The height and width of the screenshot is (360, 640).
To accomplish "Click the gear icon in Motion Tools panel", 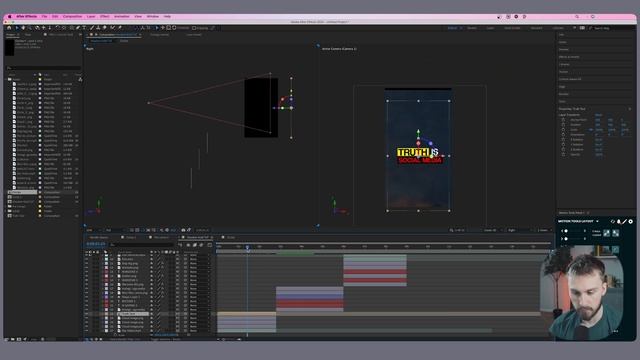I will [x=631, y=221].
